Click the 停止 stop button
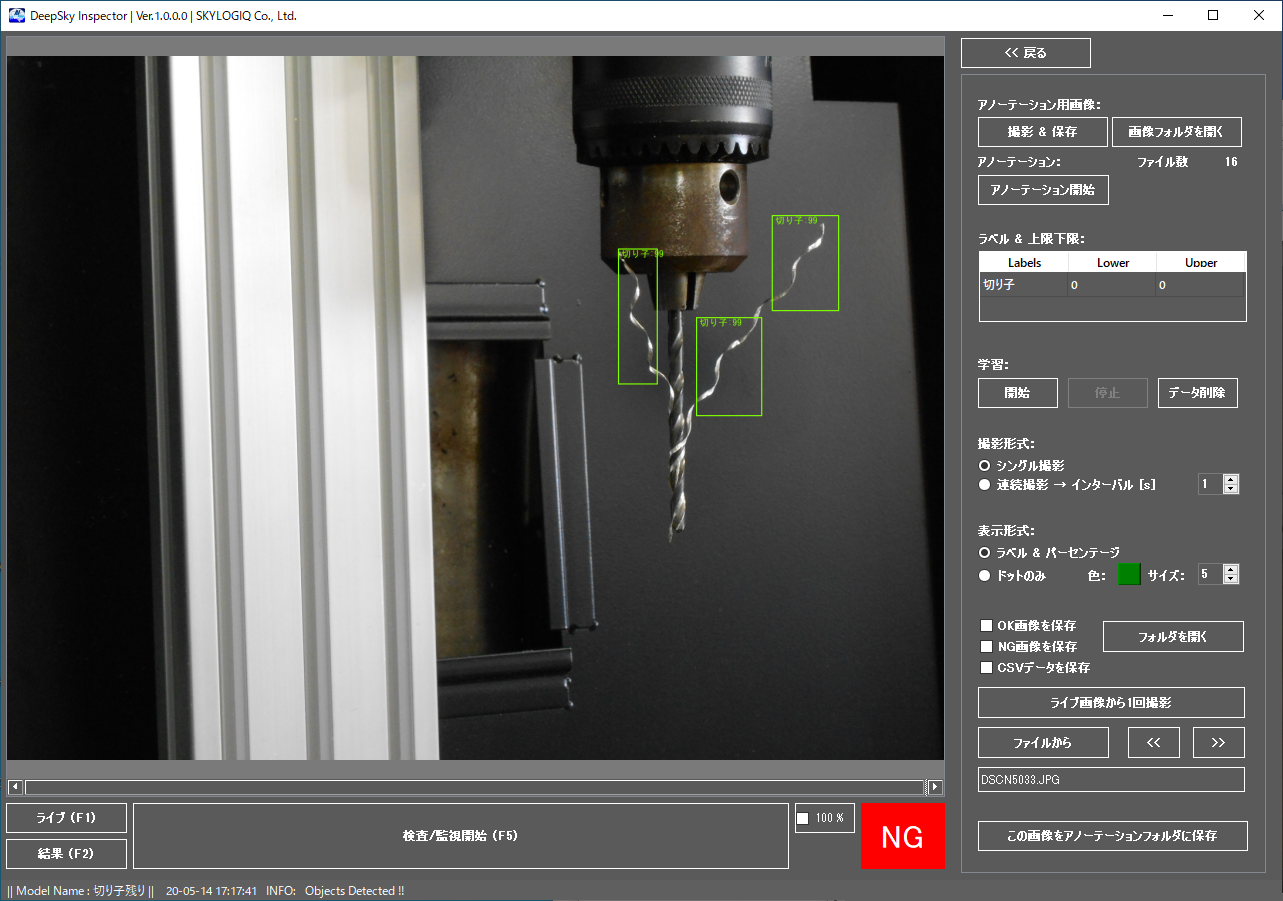 coord(1108,393)
